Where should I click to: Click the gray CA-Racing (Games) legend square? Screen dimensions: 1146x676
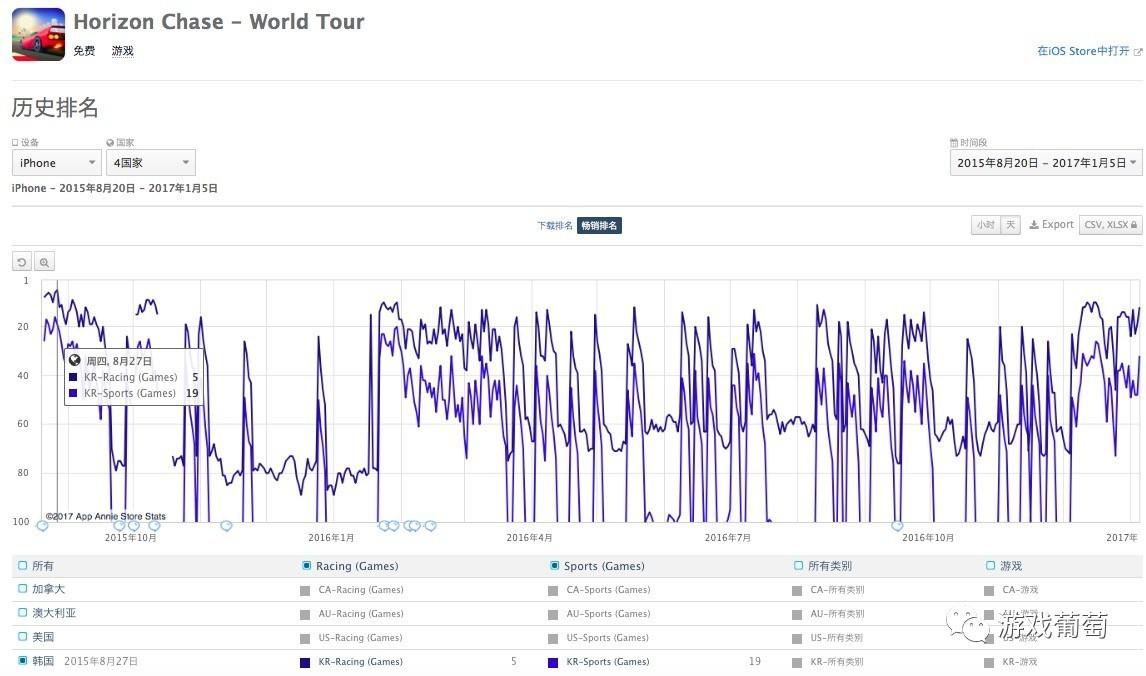coord(305,590)
